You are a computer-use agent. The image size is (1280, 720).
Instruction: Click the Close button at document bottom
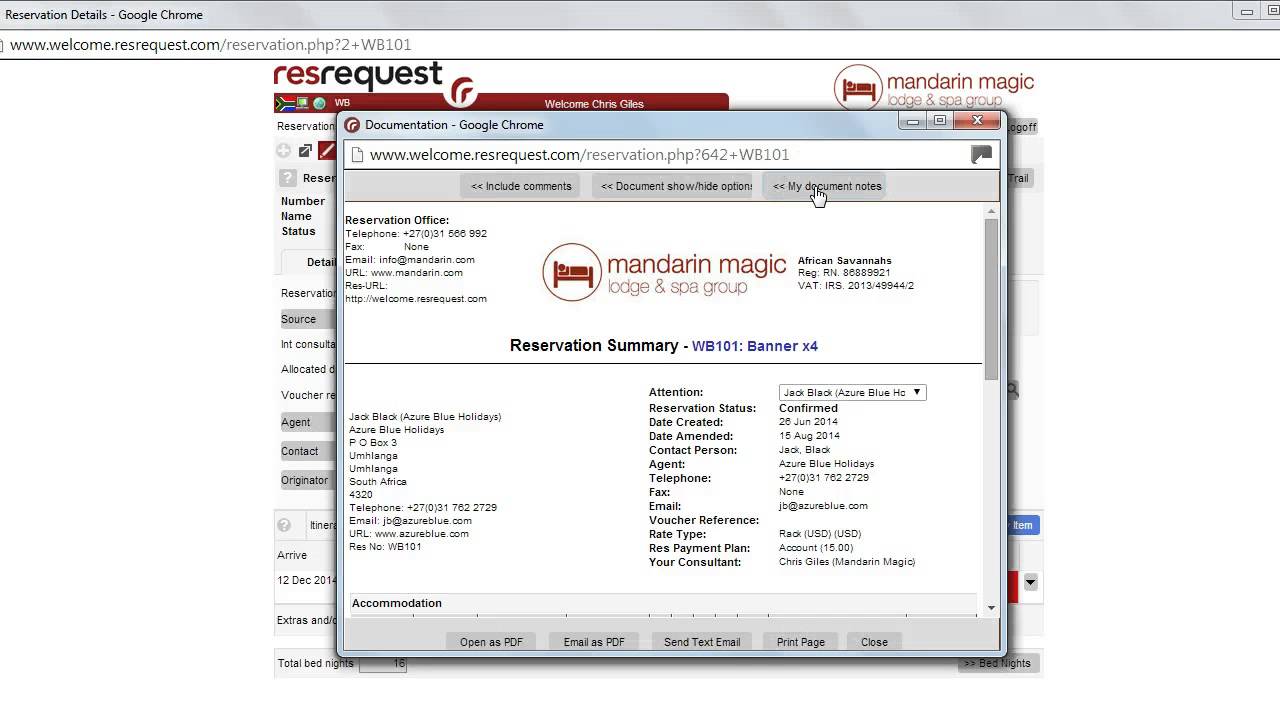pos(874,642)
